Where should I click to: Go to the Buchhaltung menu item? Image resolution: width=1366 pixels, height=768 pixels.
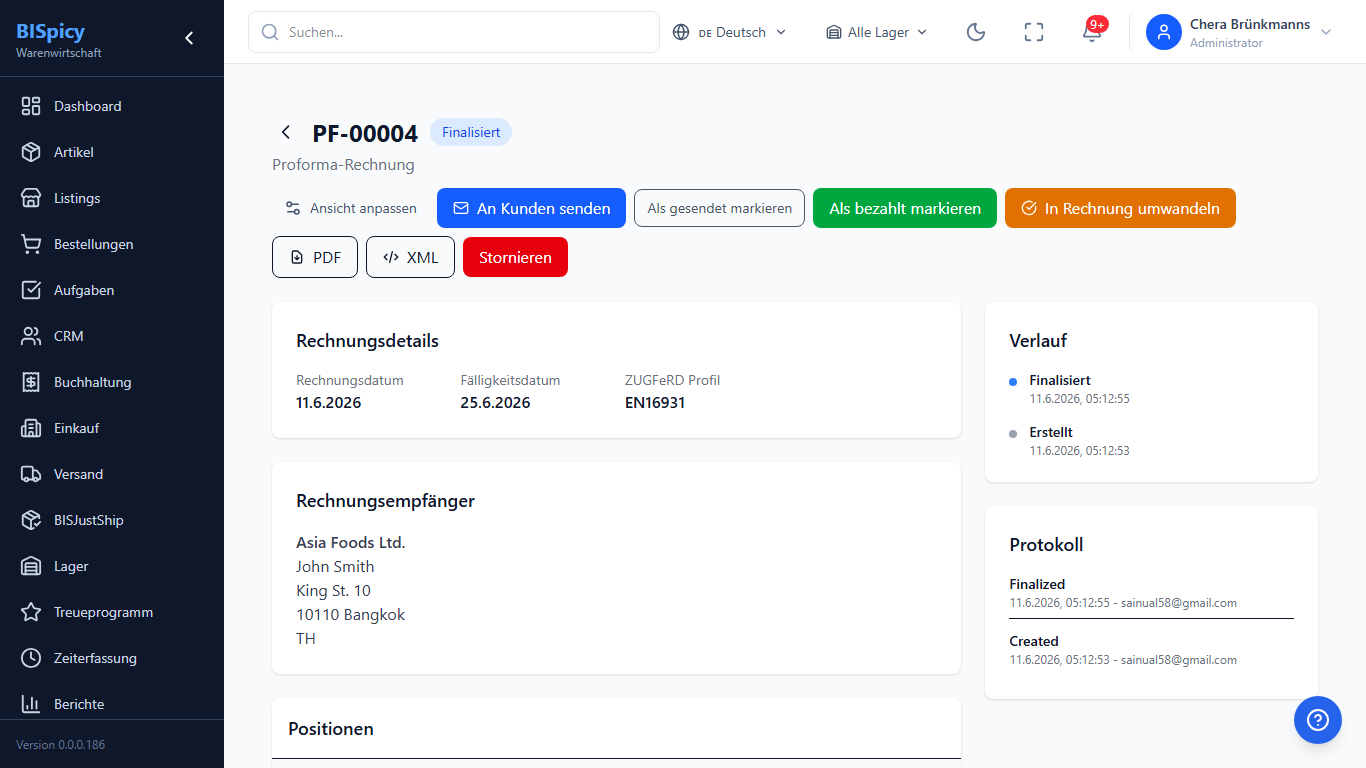tap(112, 382)
